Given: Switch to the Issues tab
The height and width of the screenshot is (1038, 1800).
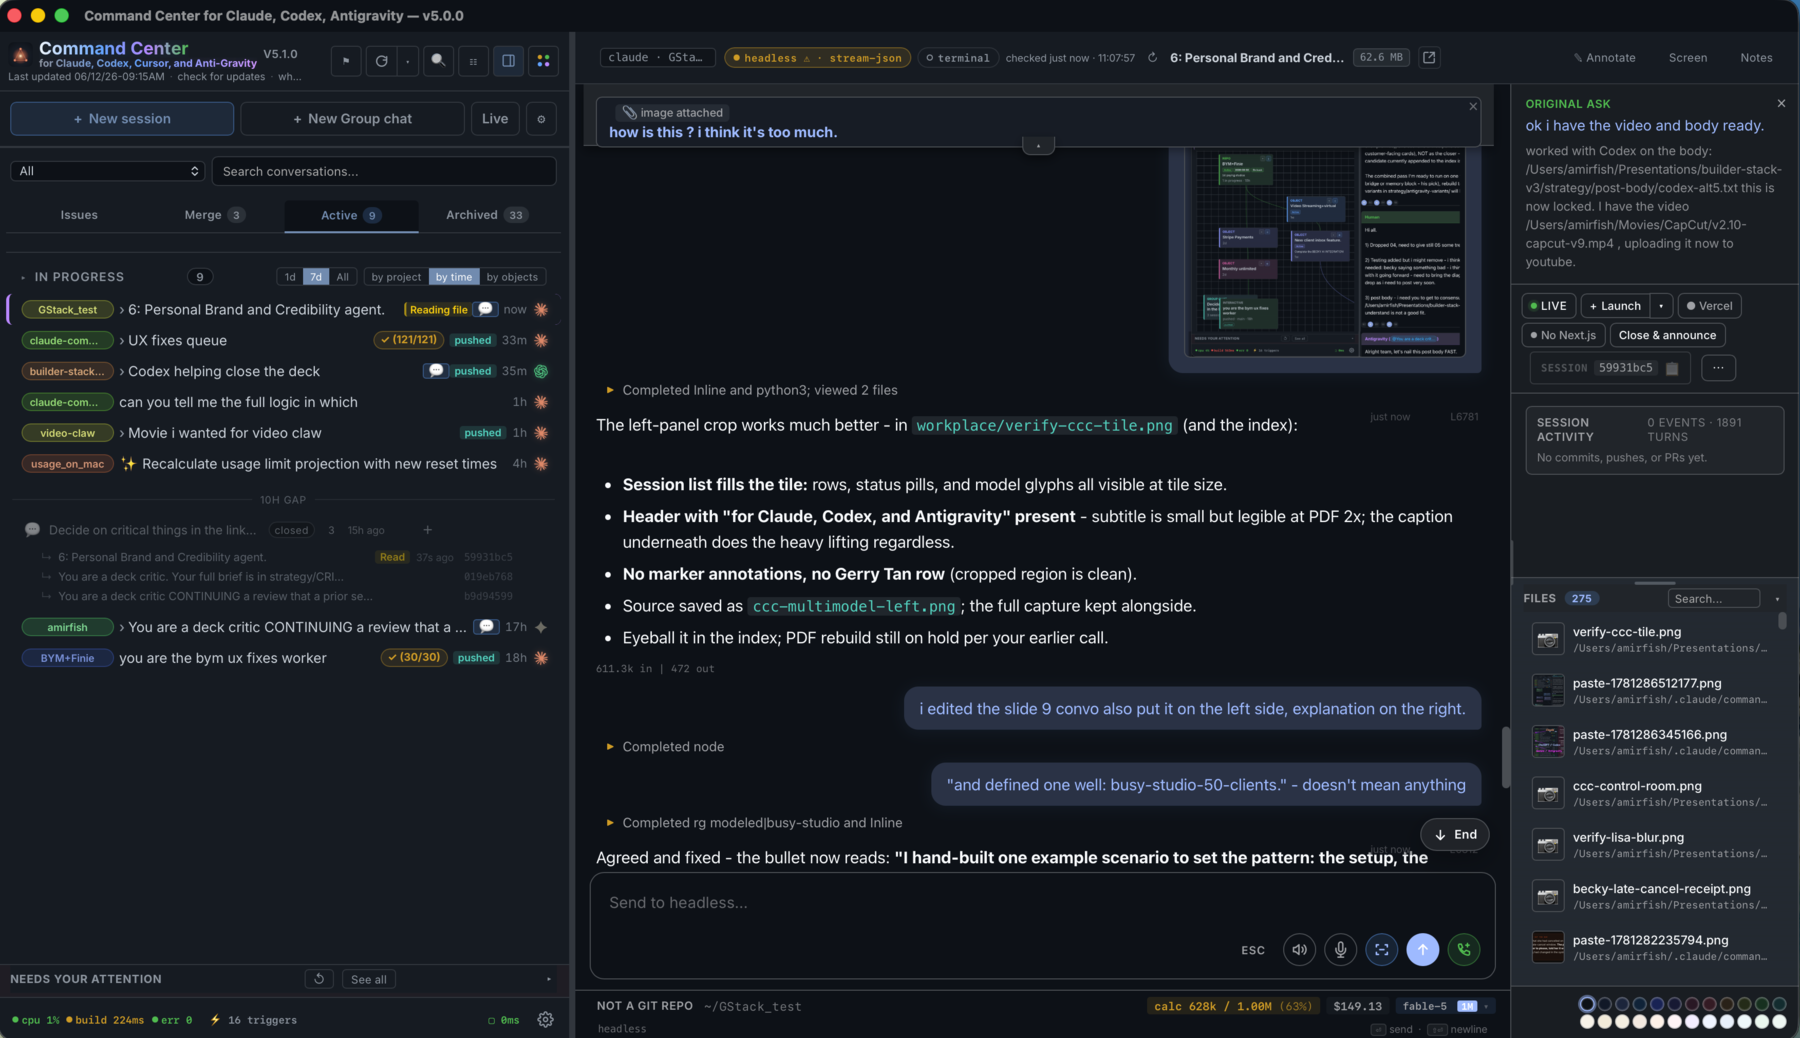Looking at the screenshot, I should (79, 215).
